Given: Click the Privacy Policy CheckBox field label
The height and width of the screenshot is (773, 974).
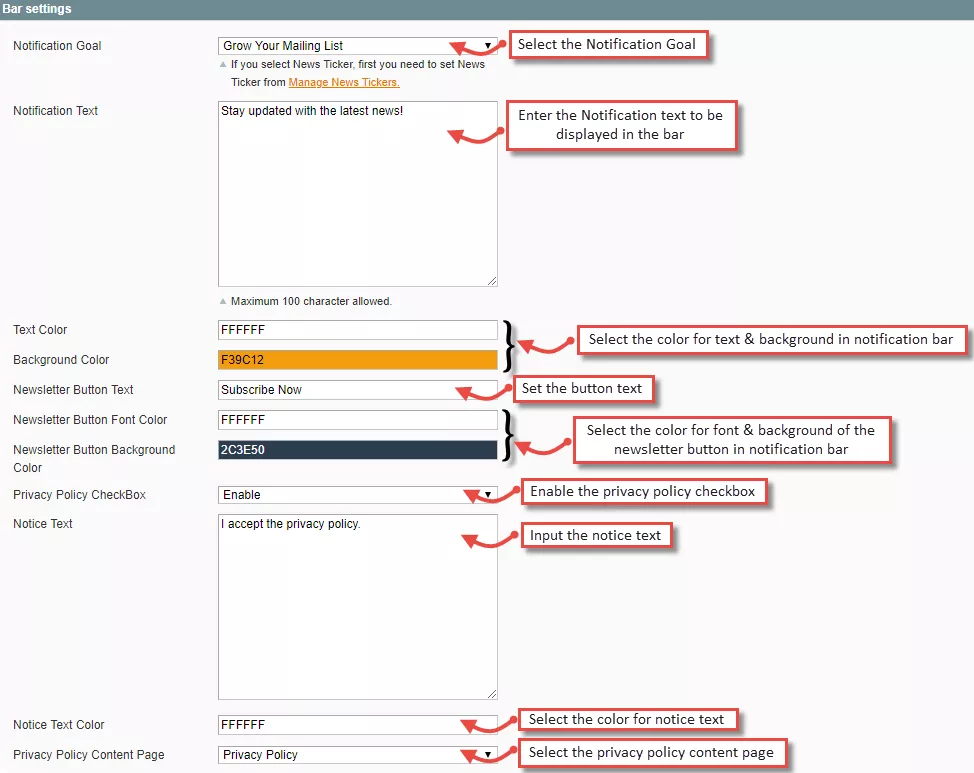Looking at the screenshot, I should (x=79, y=495).
